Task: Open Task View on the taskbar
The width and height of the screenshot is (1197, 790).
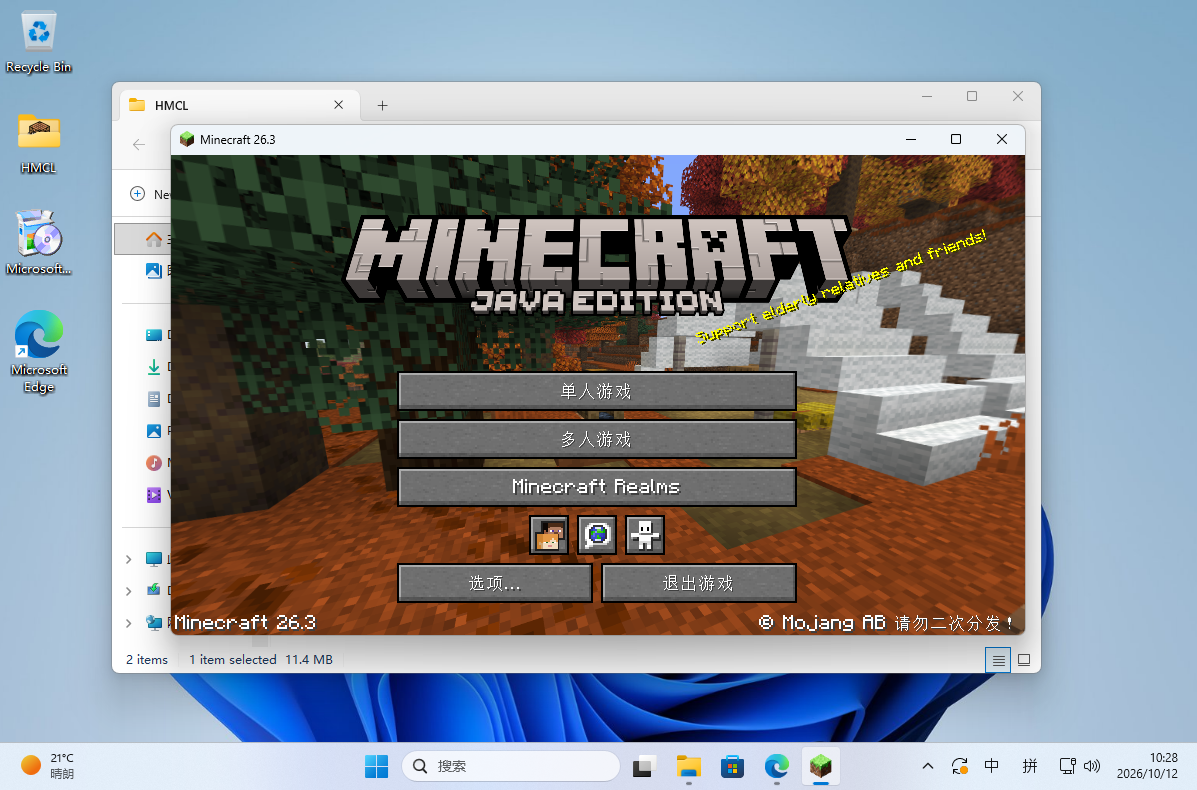Action: (644, 766)
